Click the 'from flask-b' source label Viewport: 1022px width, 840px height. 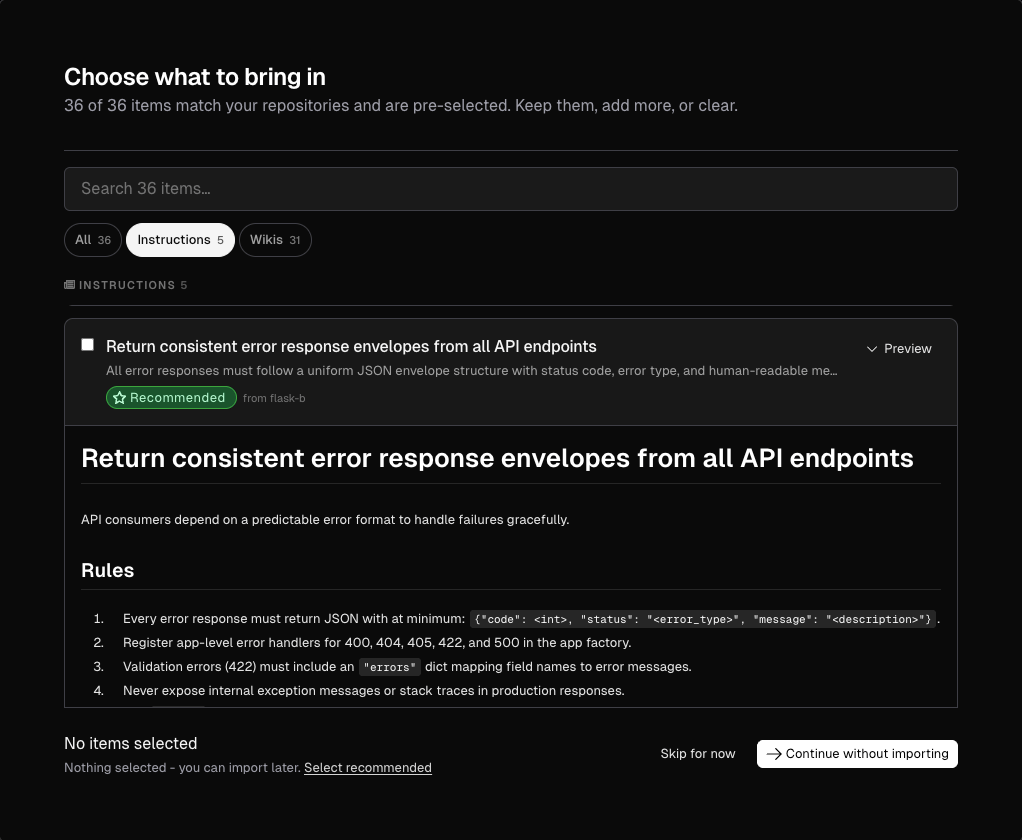(x=274, y=398)
